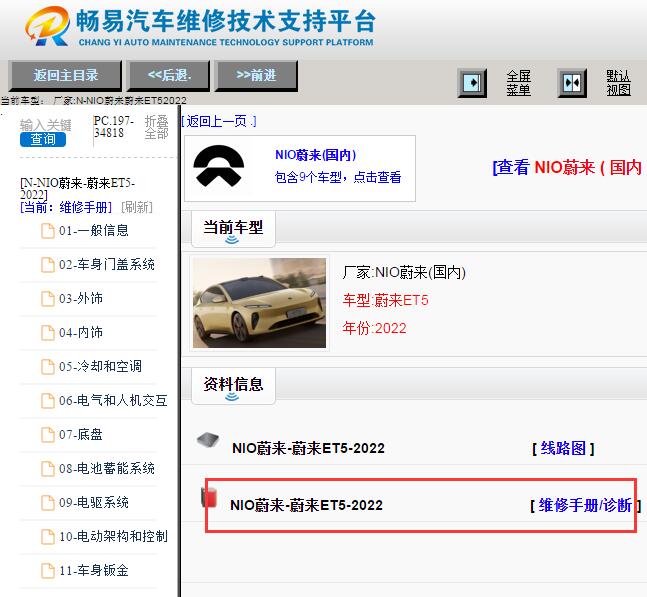Open 08-电池蓄能系统 tree item
The width and height of the screenshot is (647, 597).
[x=107, y=468]
